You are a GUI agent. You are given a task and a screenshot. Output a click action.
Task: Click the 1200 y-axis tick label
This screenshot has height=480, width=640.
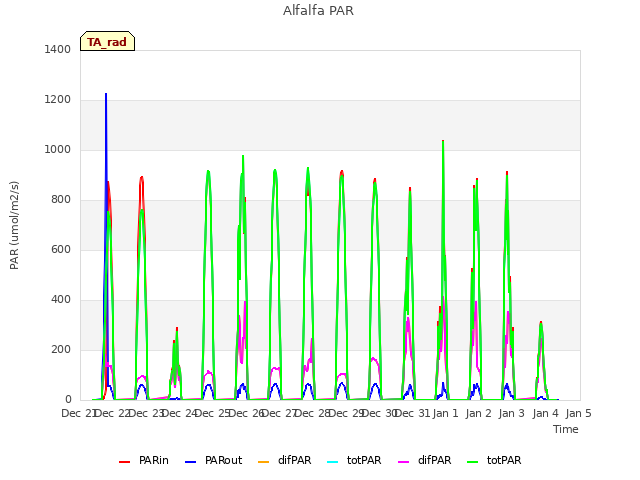58,100
